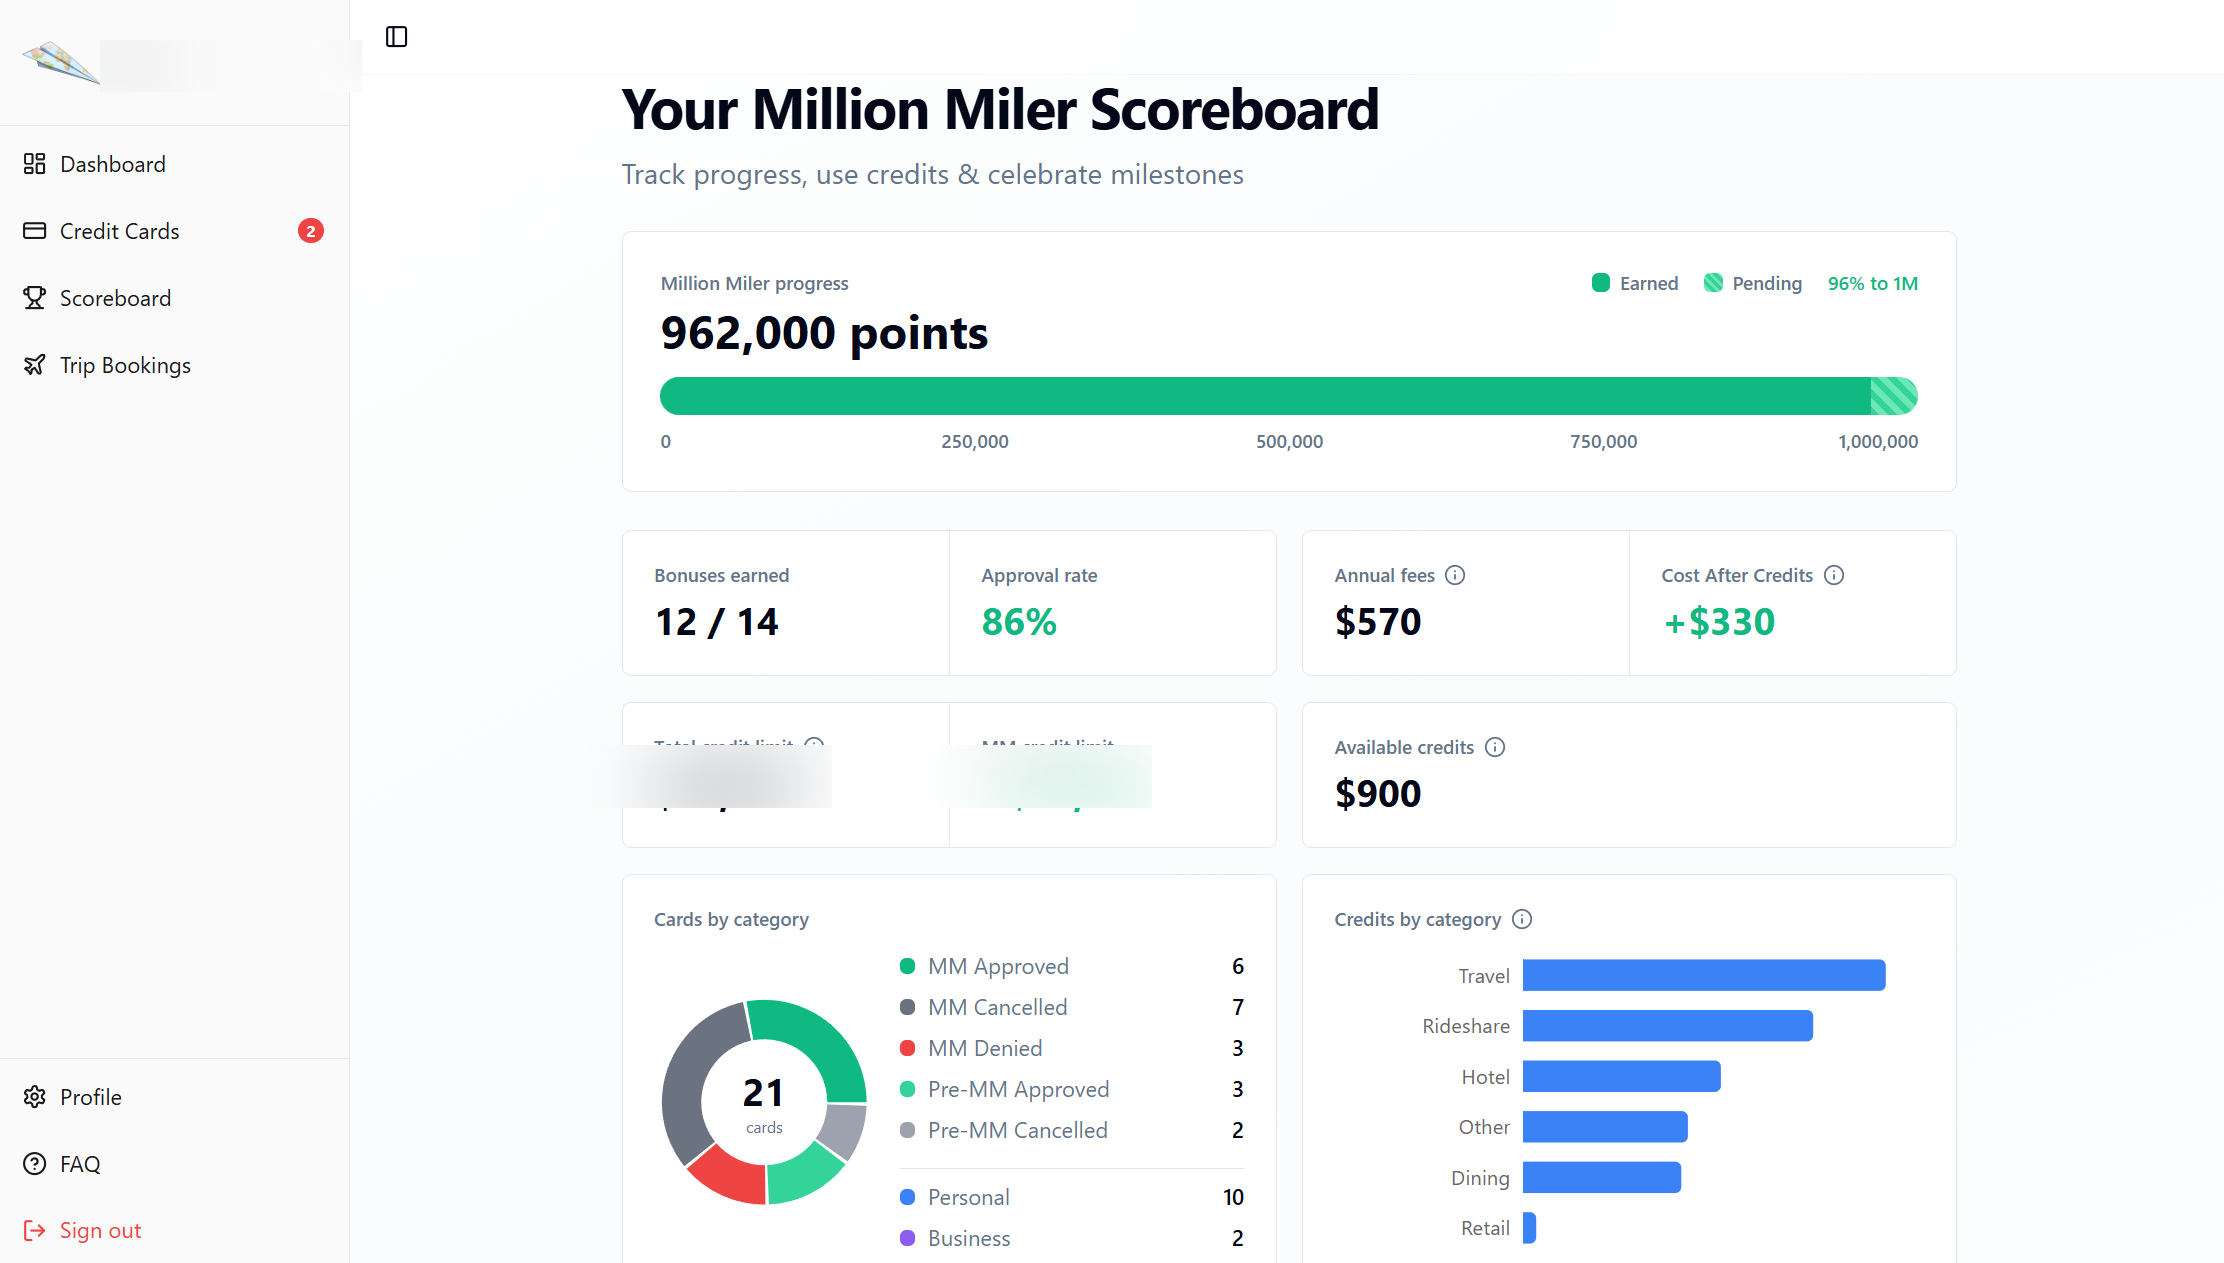Click the paper airplane logo

click(61, 62)
